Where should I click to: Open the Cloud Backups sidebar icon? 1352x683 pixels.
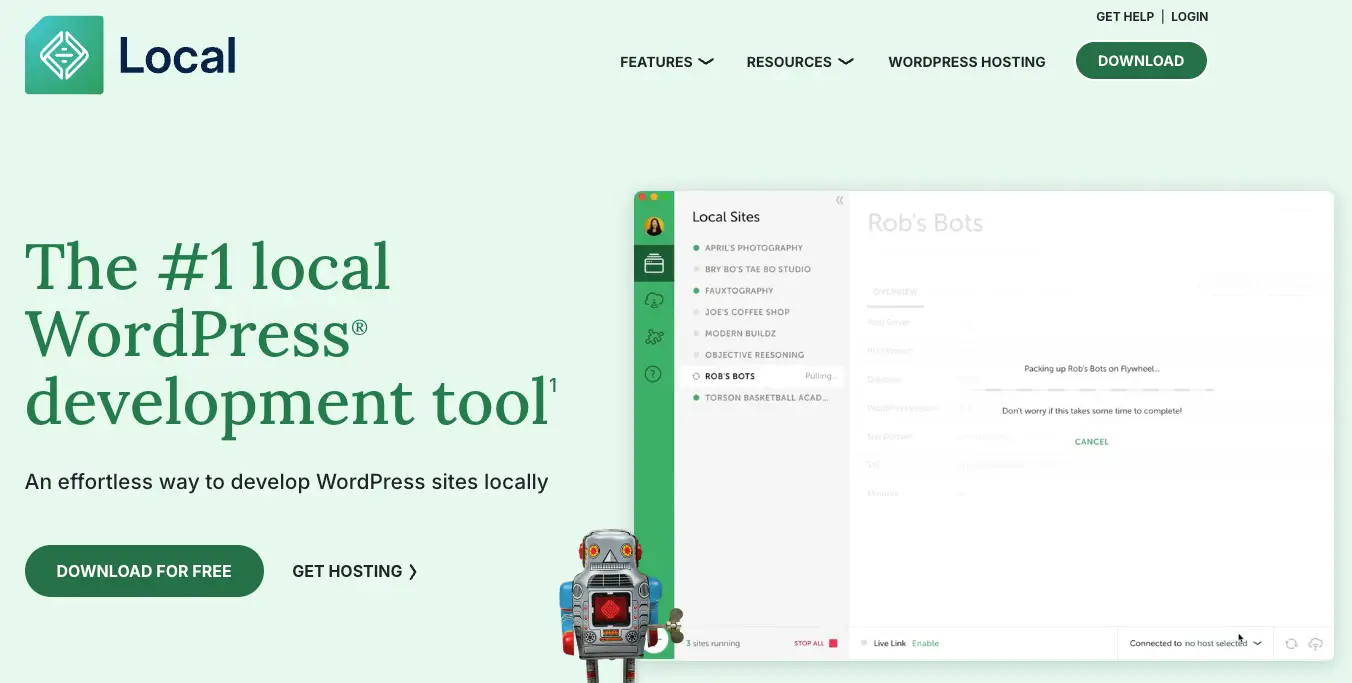(x=655, y=299)
